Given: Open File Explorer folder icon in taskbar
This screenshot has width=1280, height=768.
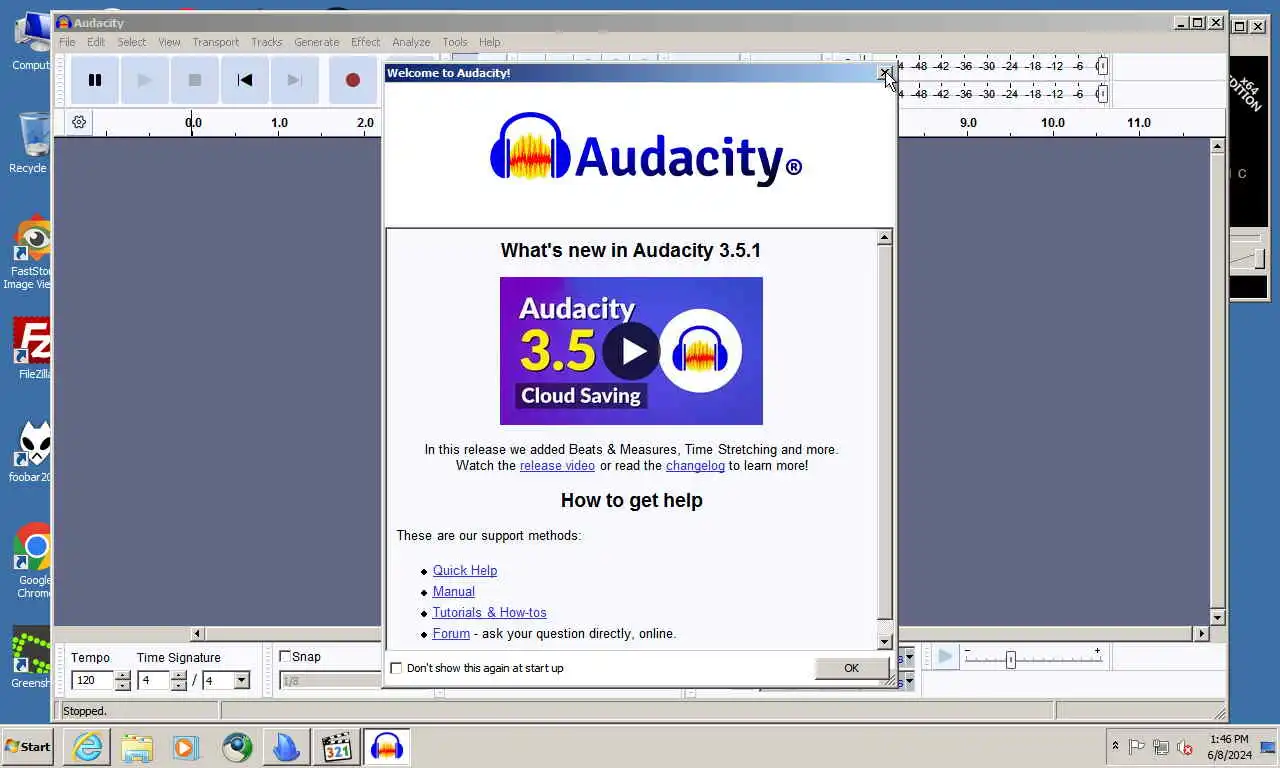Looking at the screenshot, I should 137,747.
